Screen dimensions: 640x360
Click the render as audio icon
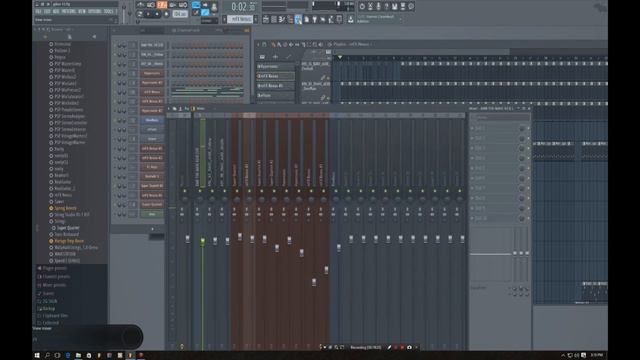click(403, 6)
